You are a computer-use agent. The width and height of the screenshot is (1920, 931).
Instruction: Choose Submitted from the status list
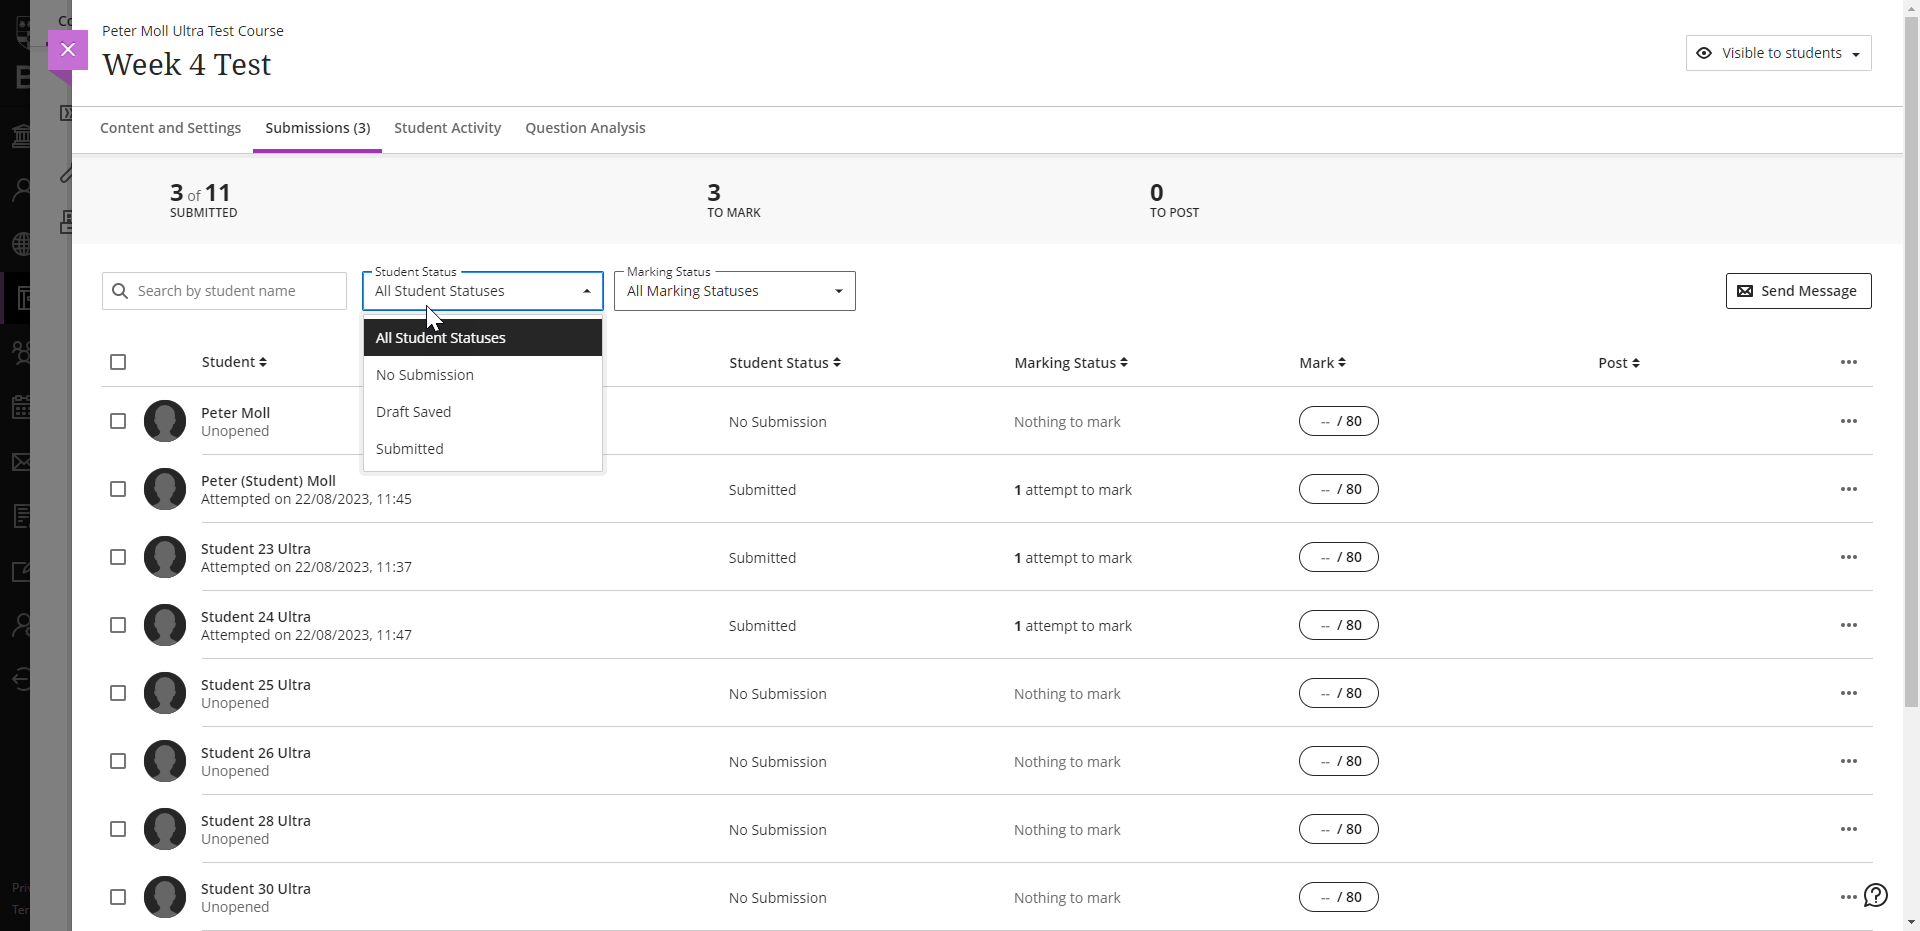click(410, 449)
